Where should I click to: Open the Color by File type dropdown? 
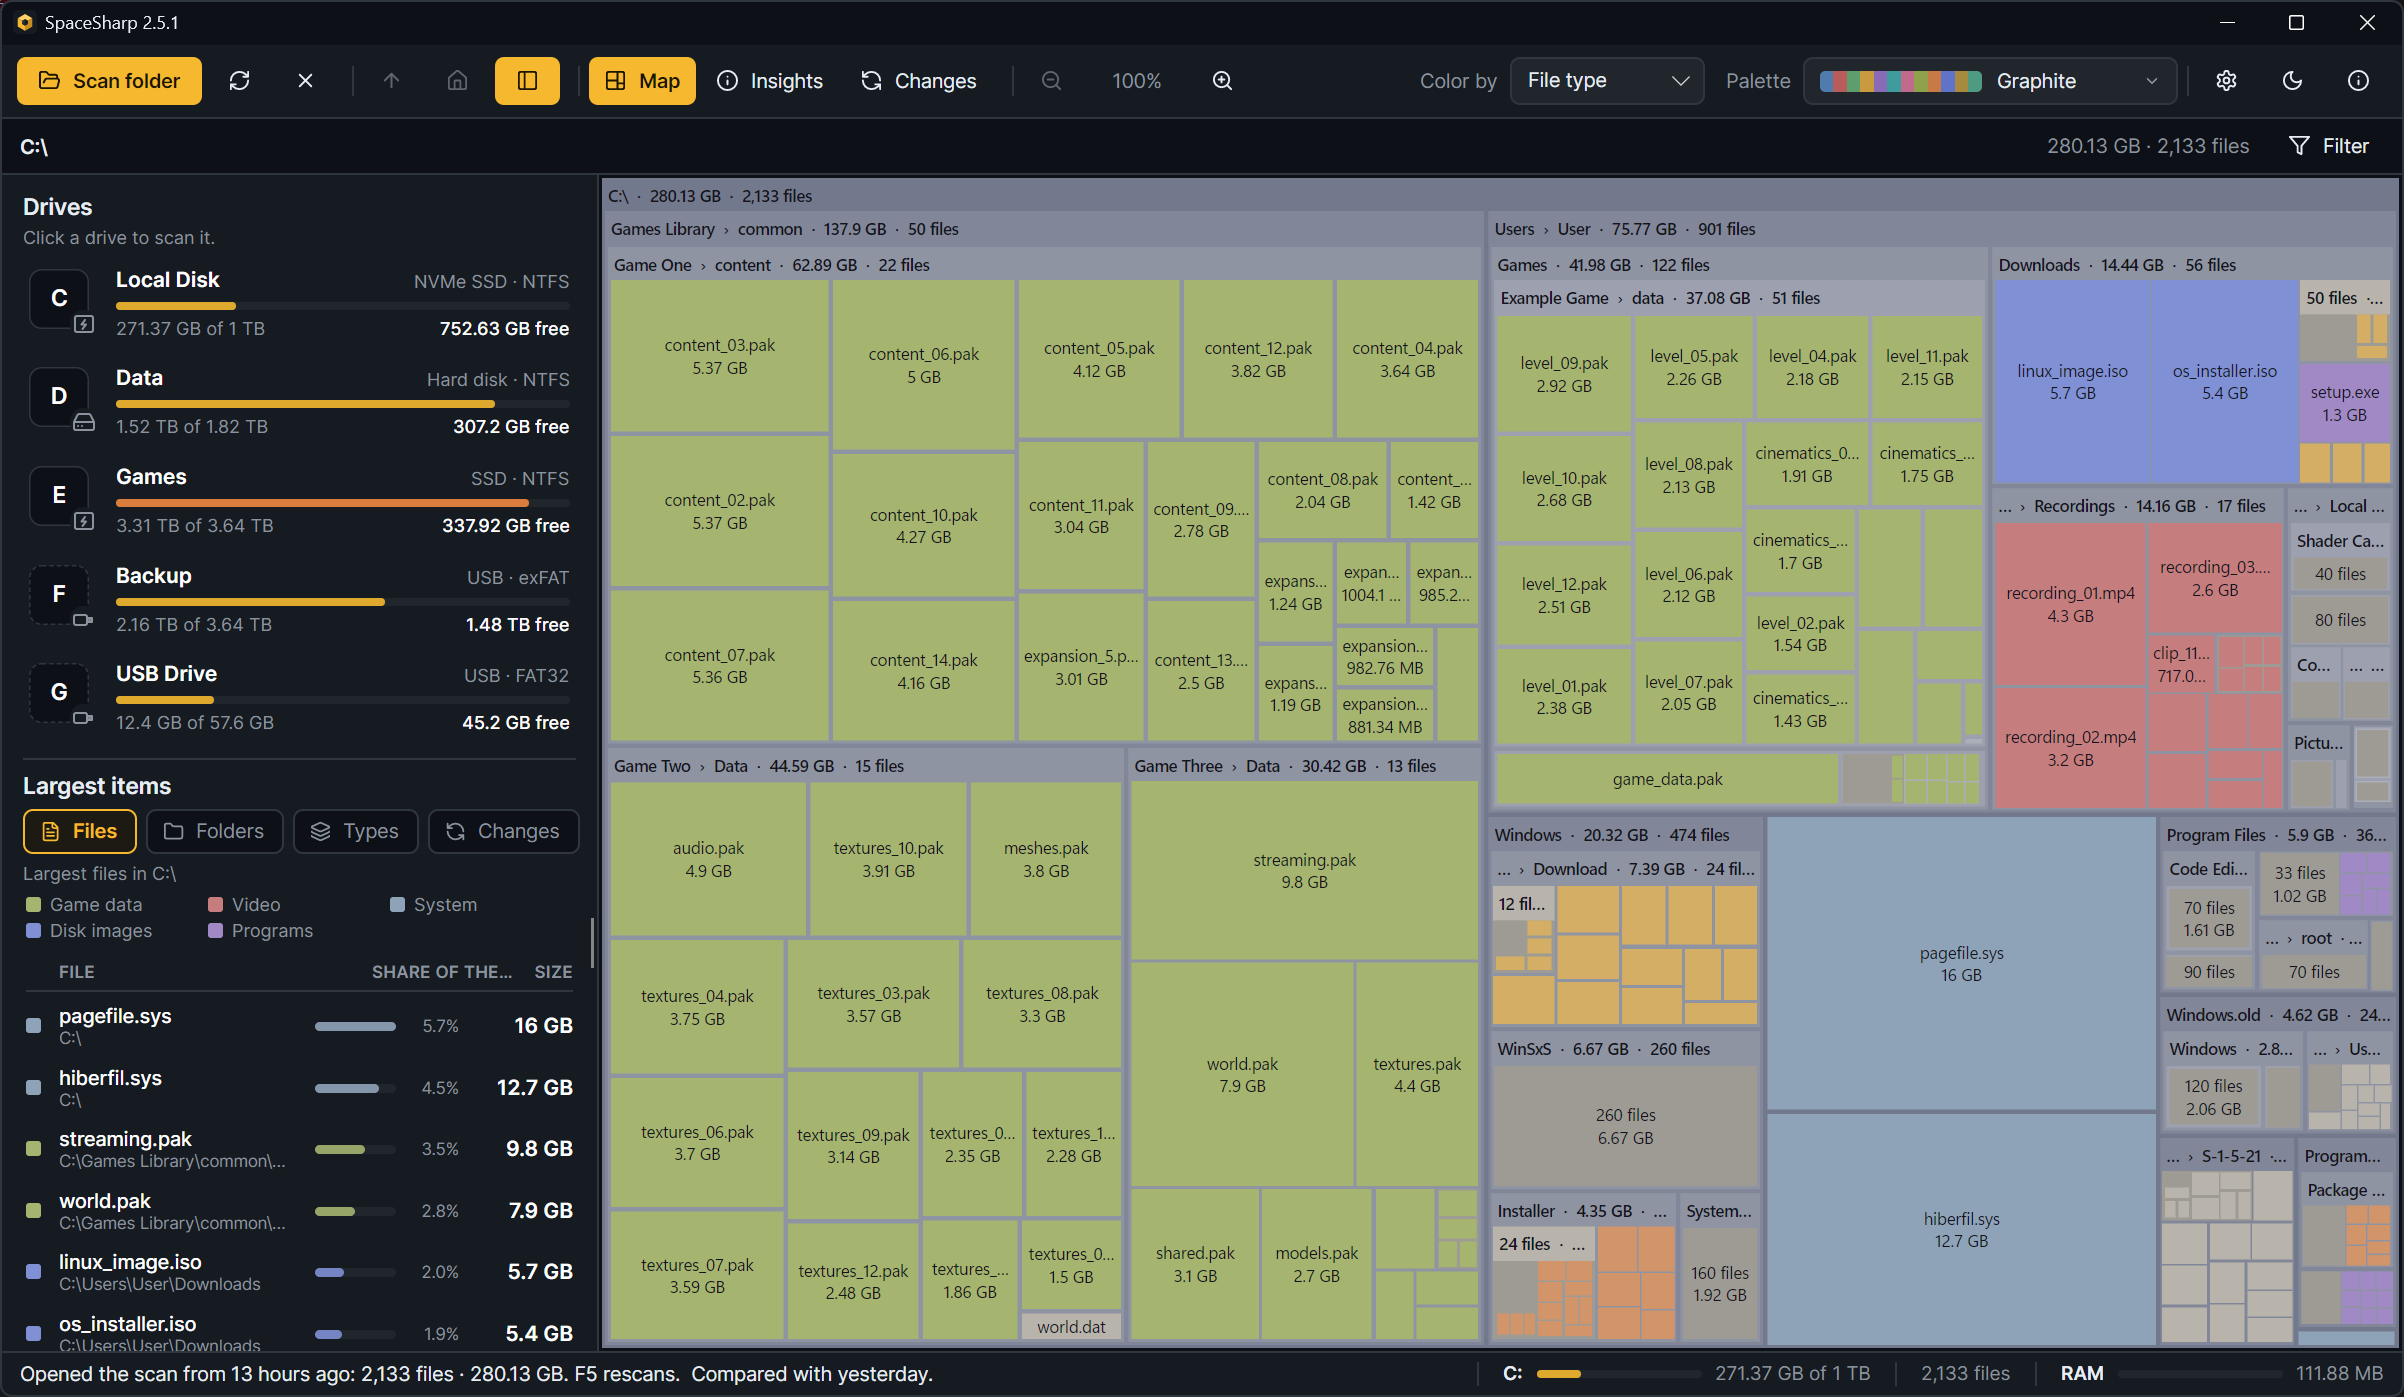click(1607, 81)
